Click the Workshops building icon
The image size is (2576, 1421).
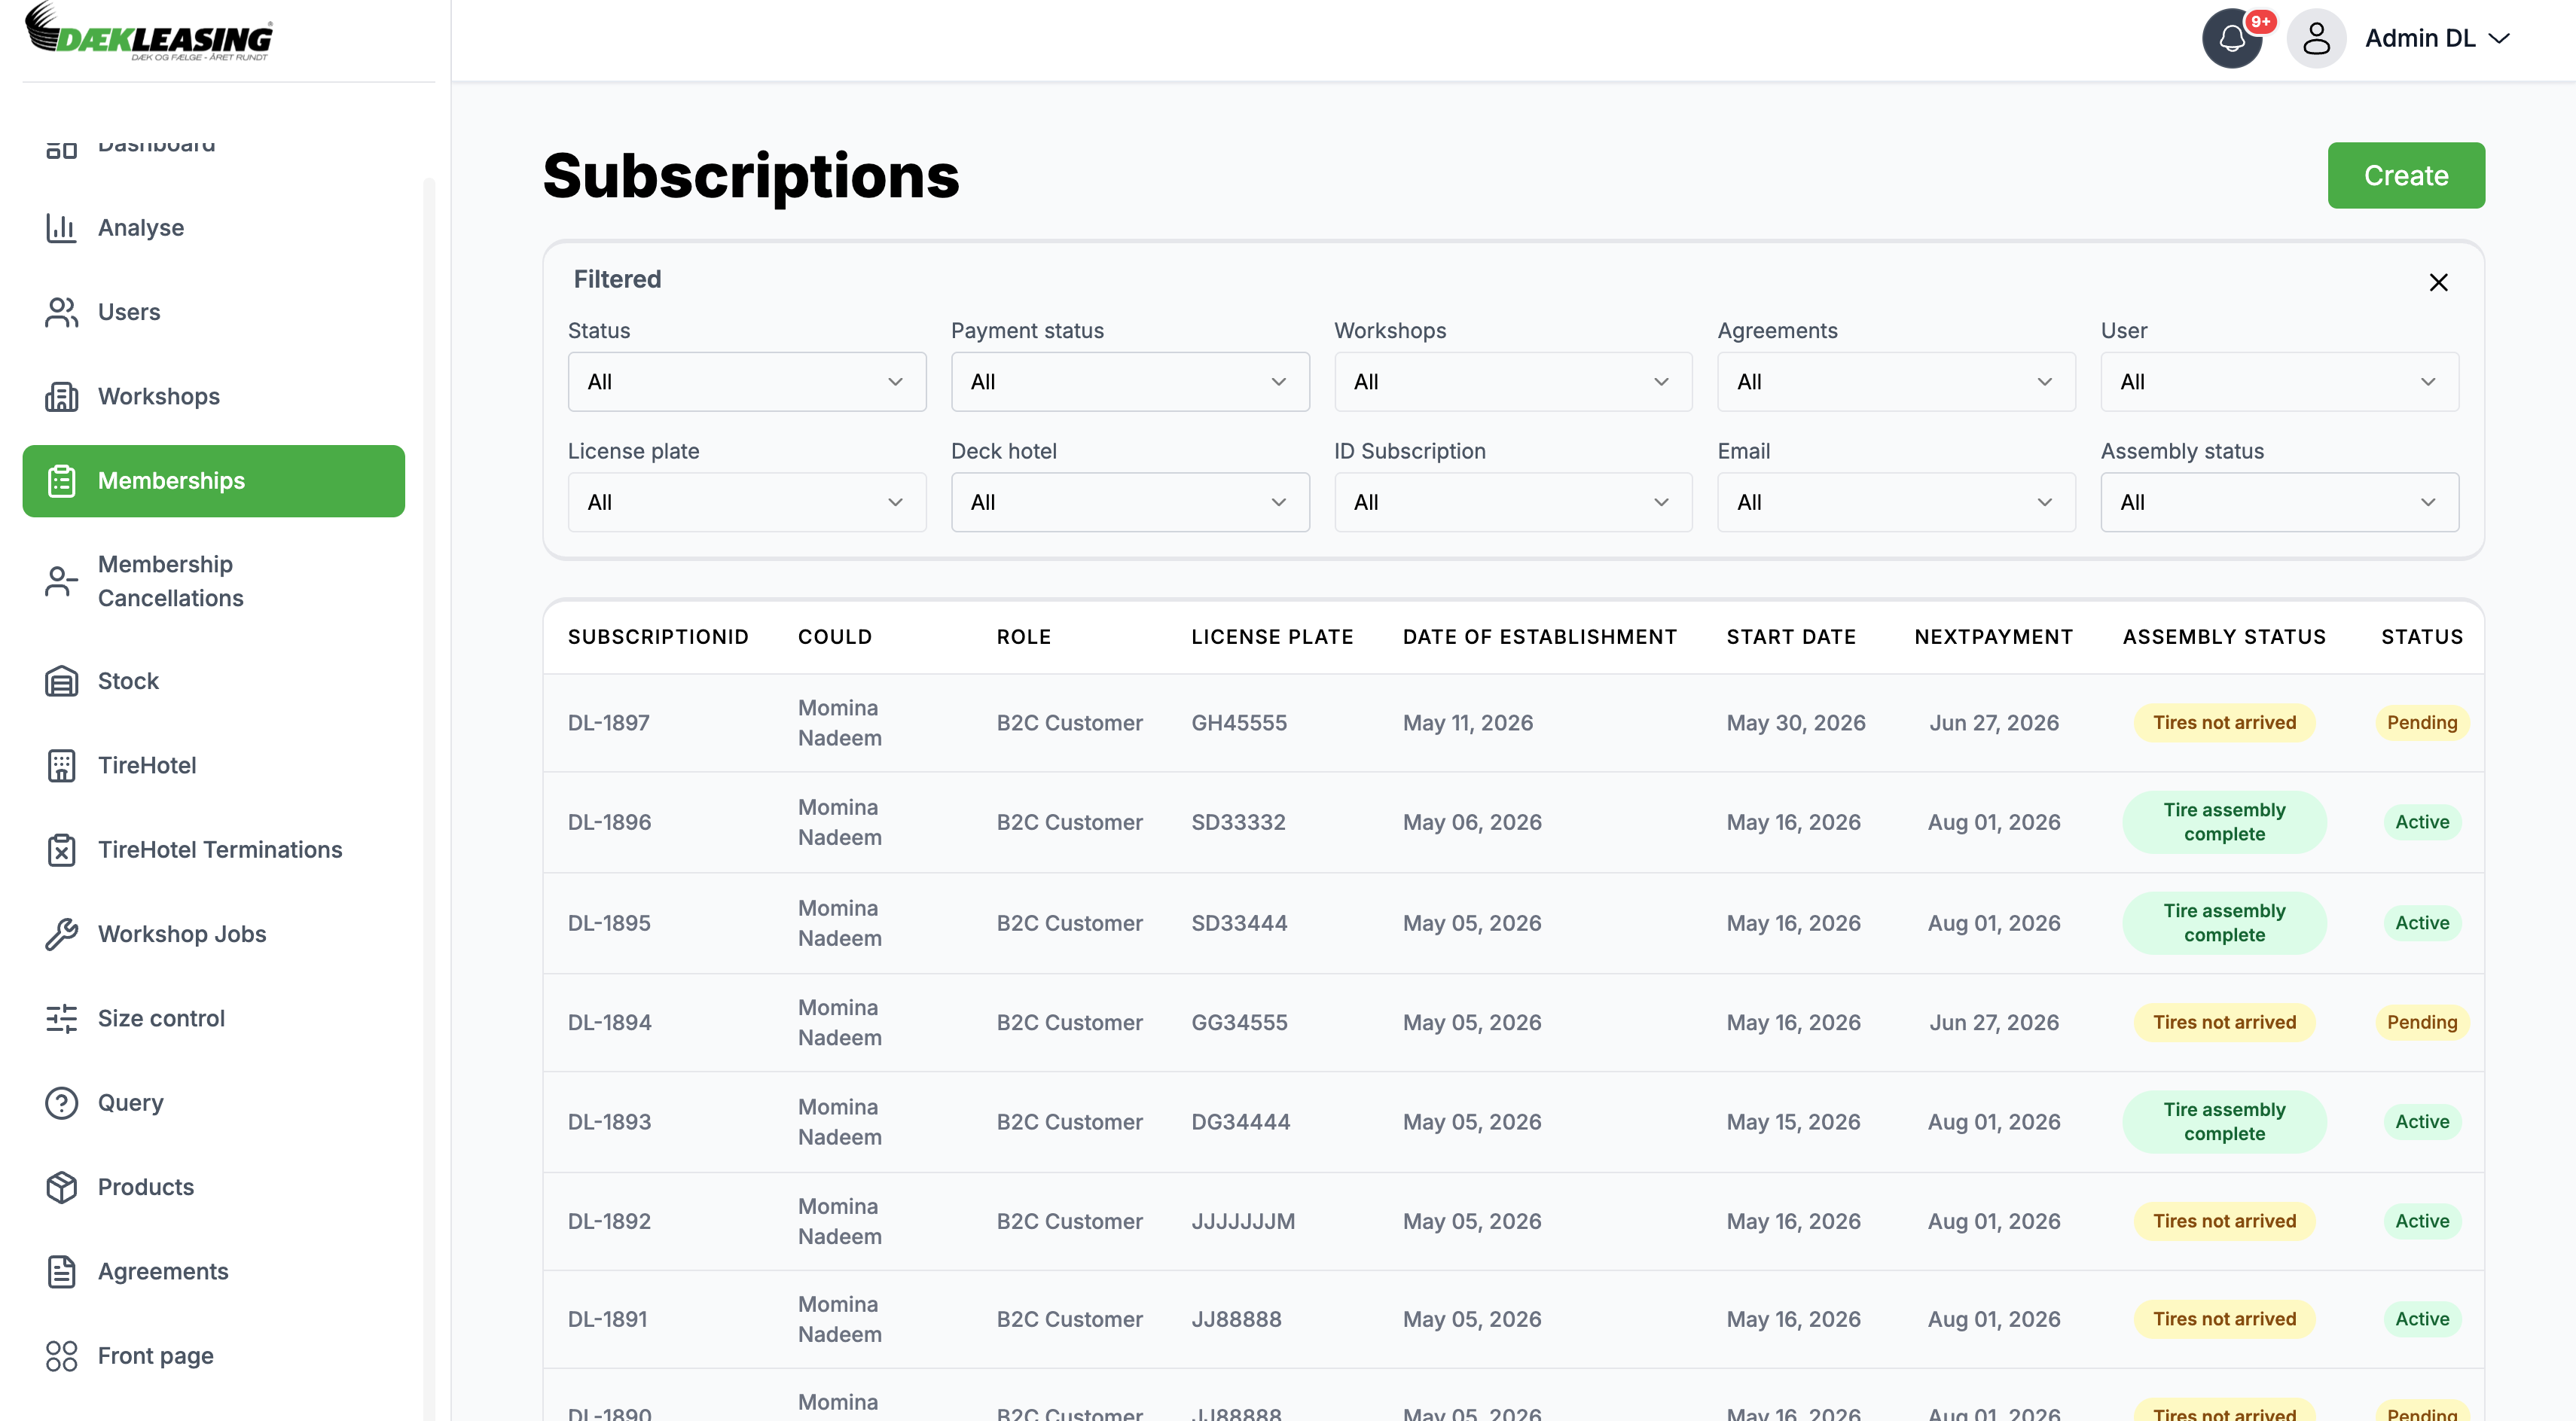(x=61, y=397)
